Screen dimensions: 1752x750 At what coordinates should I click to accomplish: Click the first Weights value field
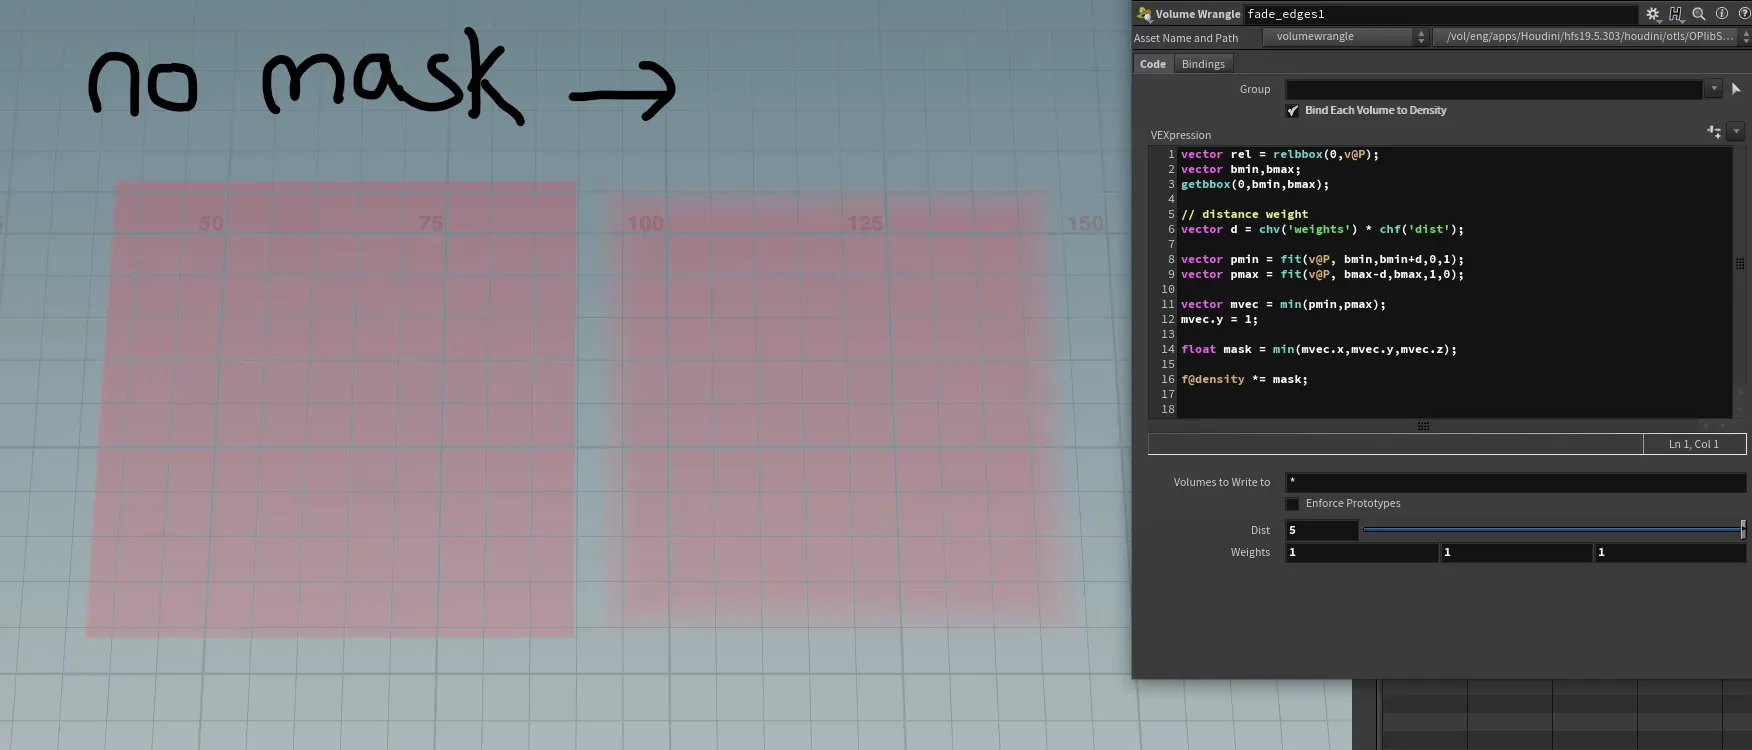1360,552
